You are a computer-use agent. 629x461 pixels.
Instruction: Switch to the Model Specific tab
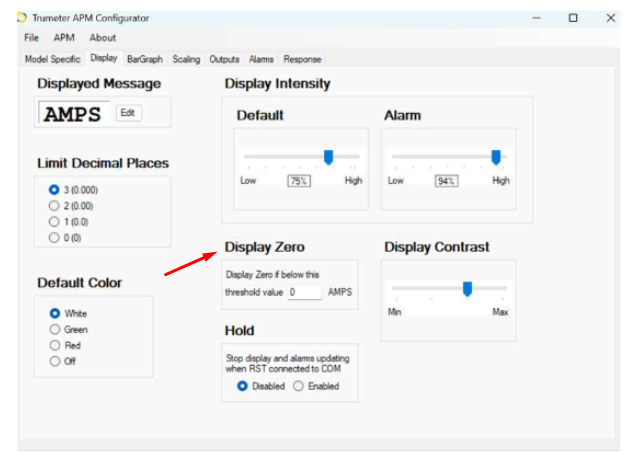click(53, 59)
